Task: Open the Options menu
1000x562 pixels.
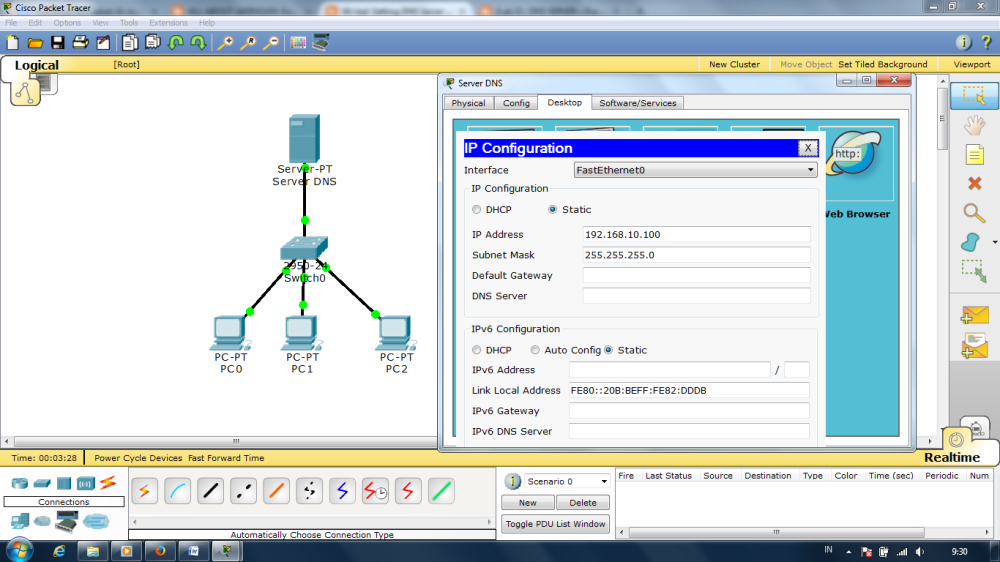Action: pyautogui.click(x=67, y=22)
